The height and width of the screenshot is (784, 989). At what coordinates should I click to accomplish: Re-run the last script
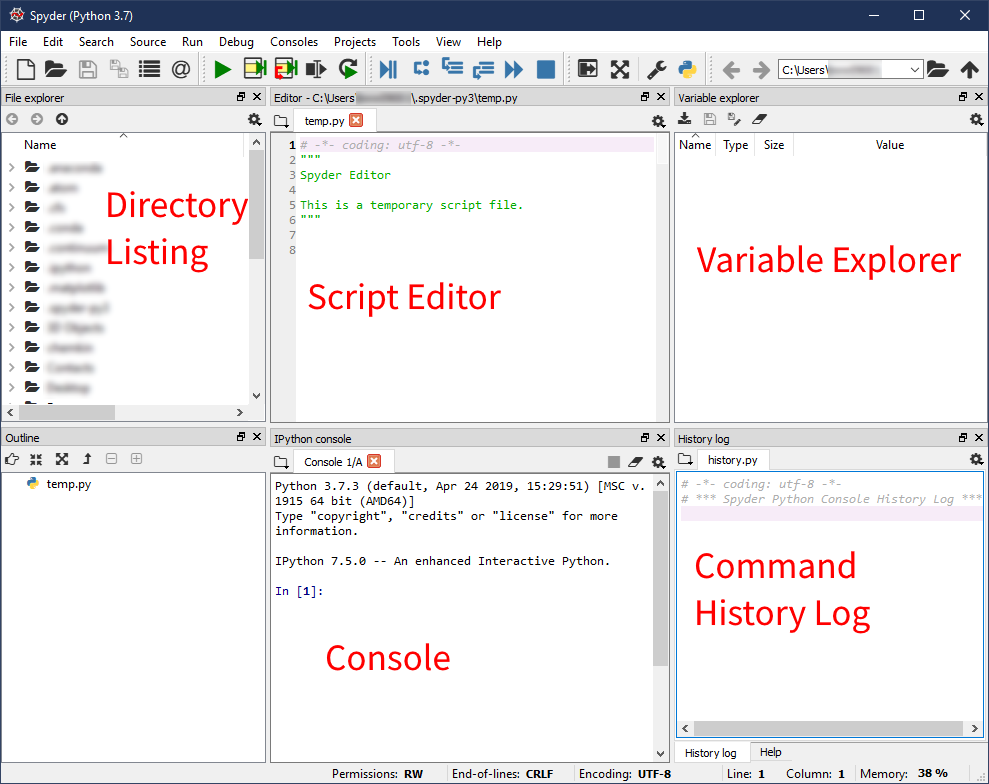[x=348, y=69]
